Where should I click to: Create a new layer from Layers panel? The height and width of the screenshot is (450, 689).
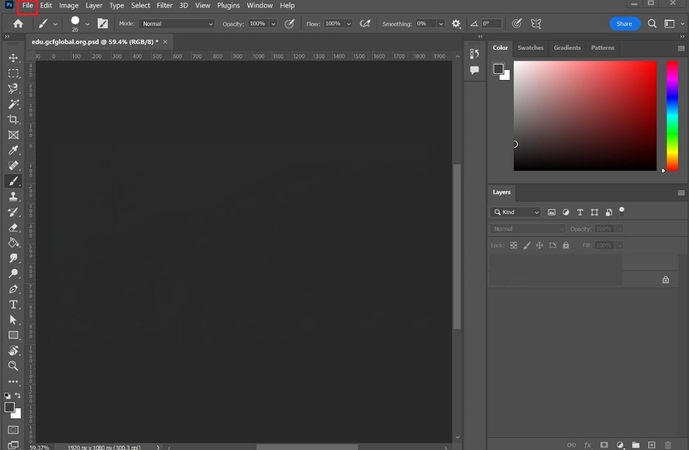pos(651,444)
